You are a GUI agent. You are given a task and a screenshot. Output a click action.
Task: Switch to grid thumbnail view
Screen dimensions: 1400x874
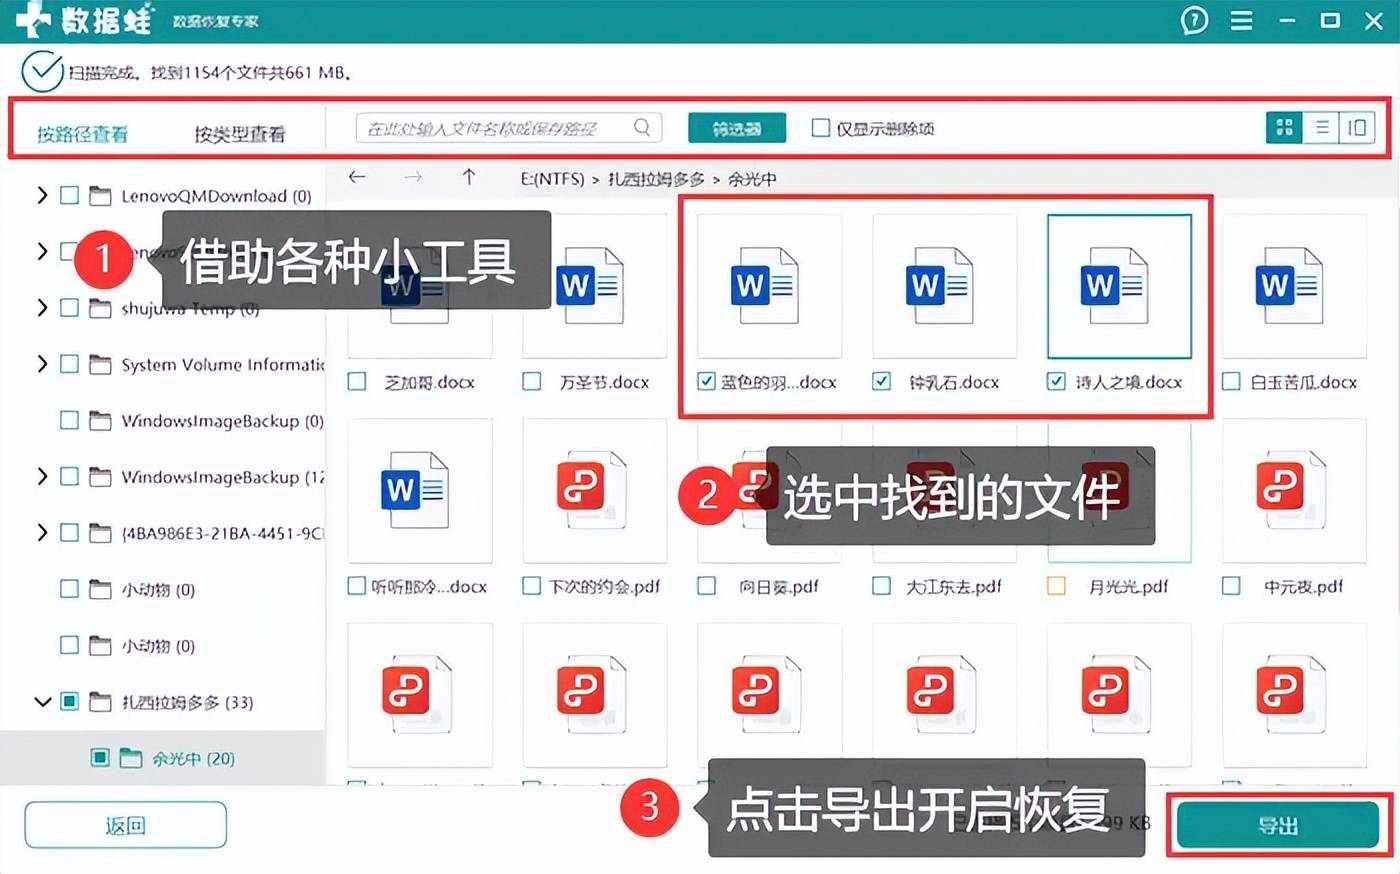(x=1284, y=127)
